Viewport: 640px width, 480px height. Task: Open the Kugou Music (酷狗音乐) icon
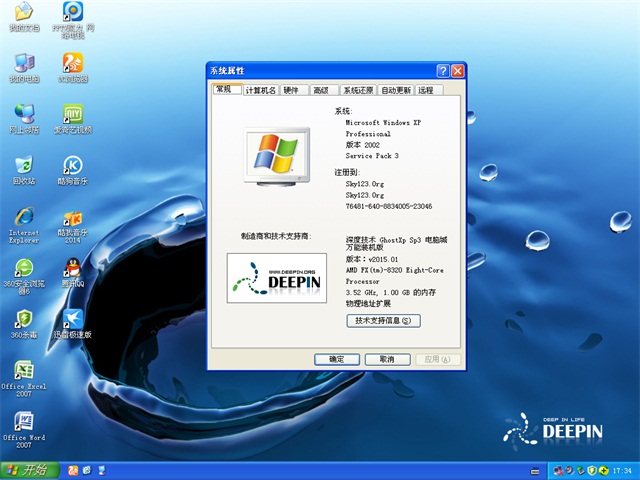(x=72, y=165)
